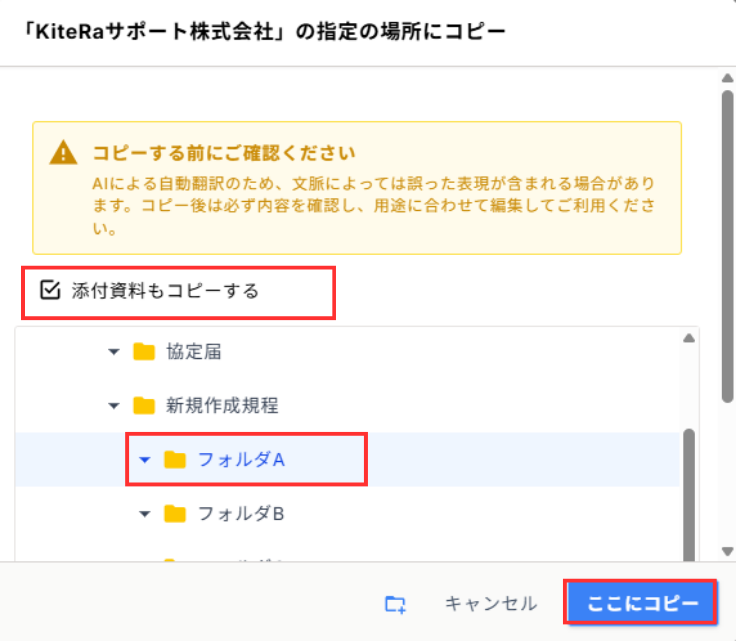Collapse the 新規作成規程 folder arrow
The image size is (736, 641).
pos(113,405)
